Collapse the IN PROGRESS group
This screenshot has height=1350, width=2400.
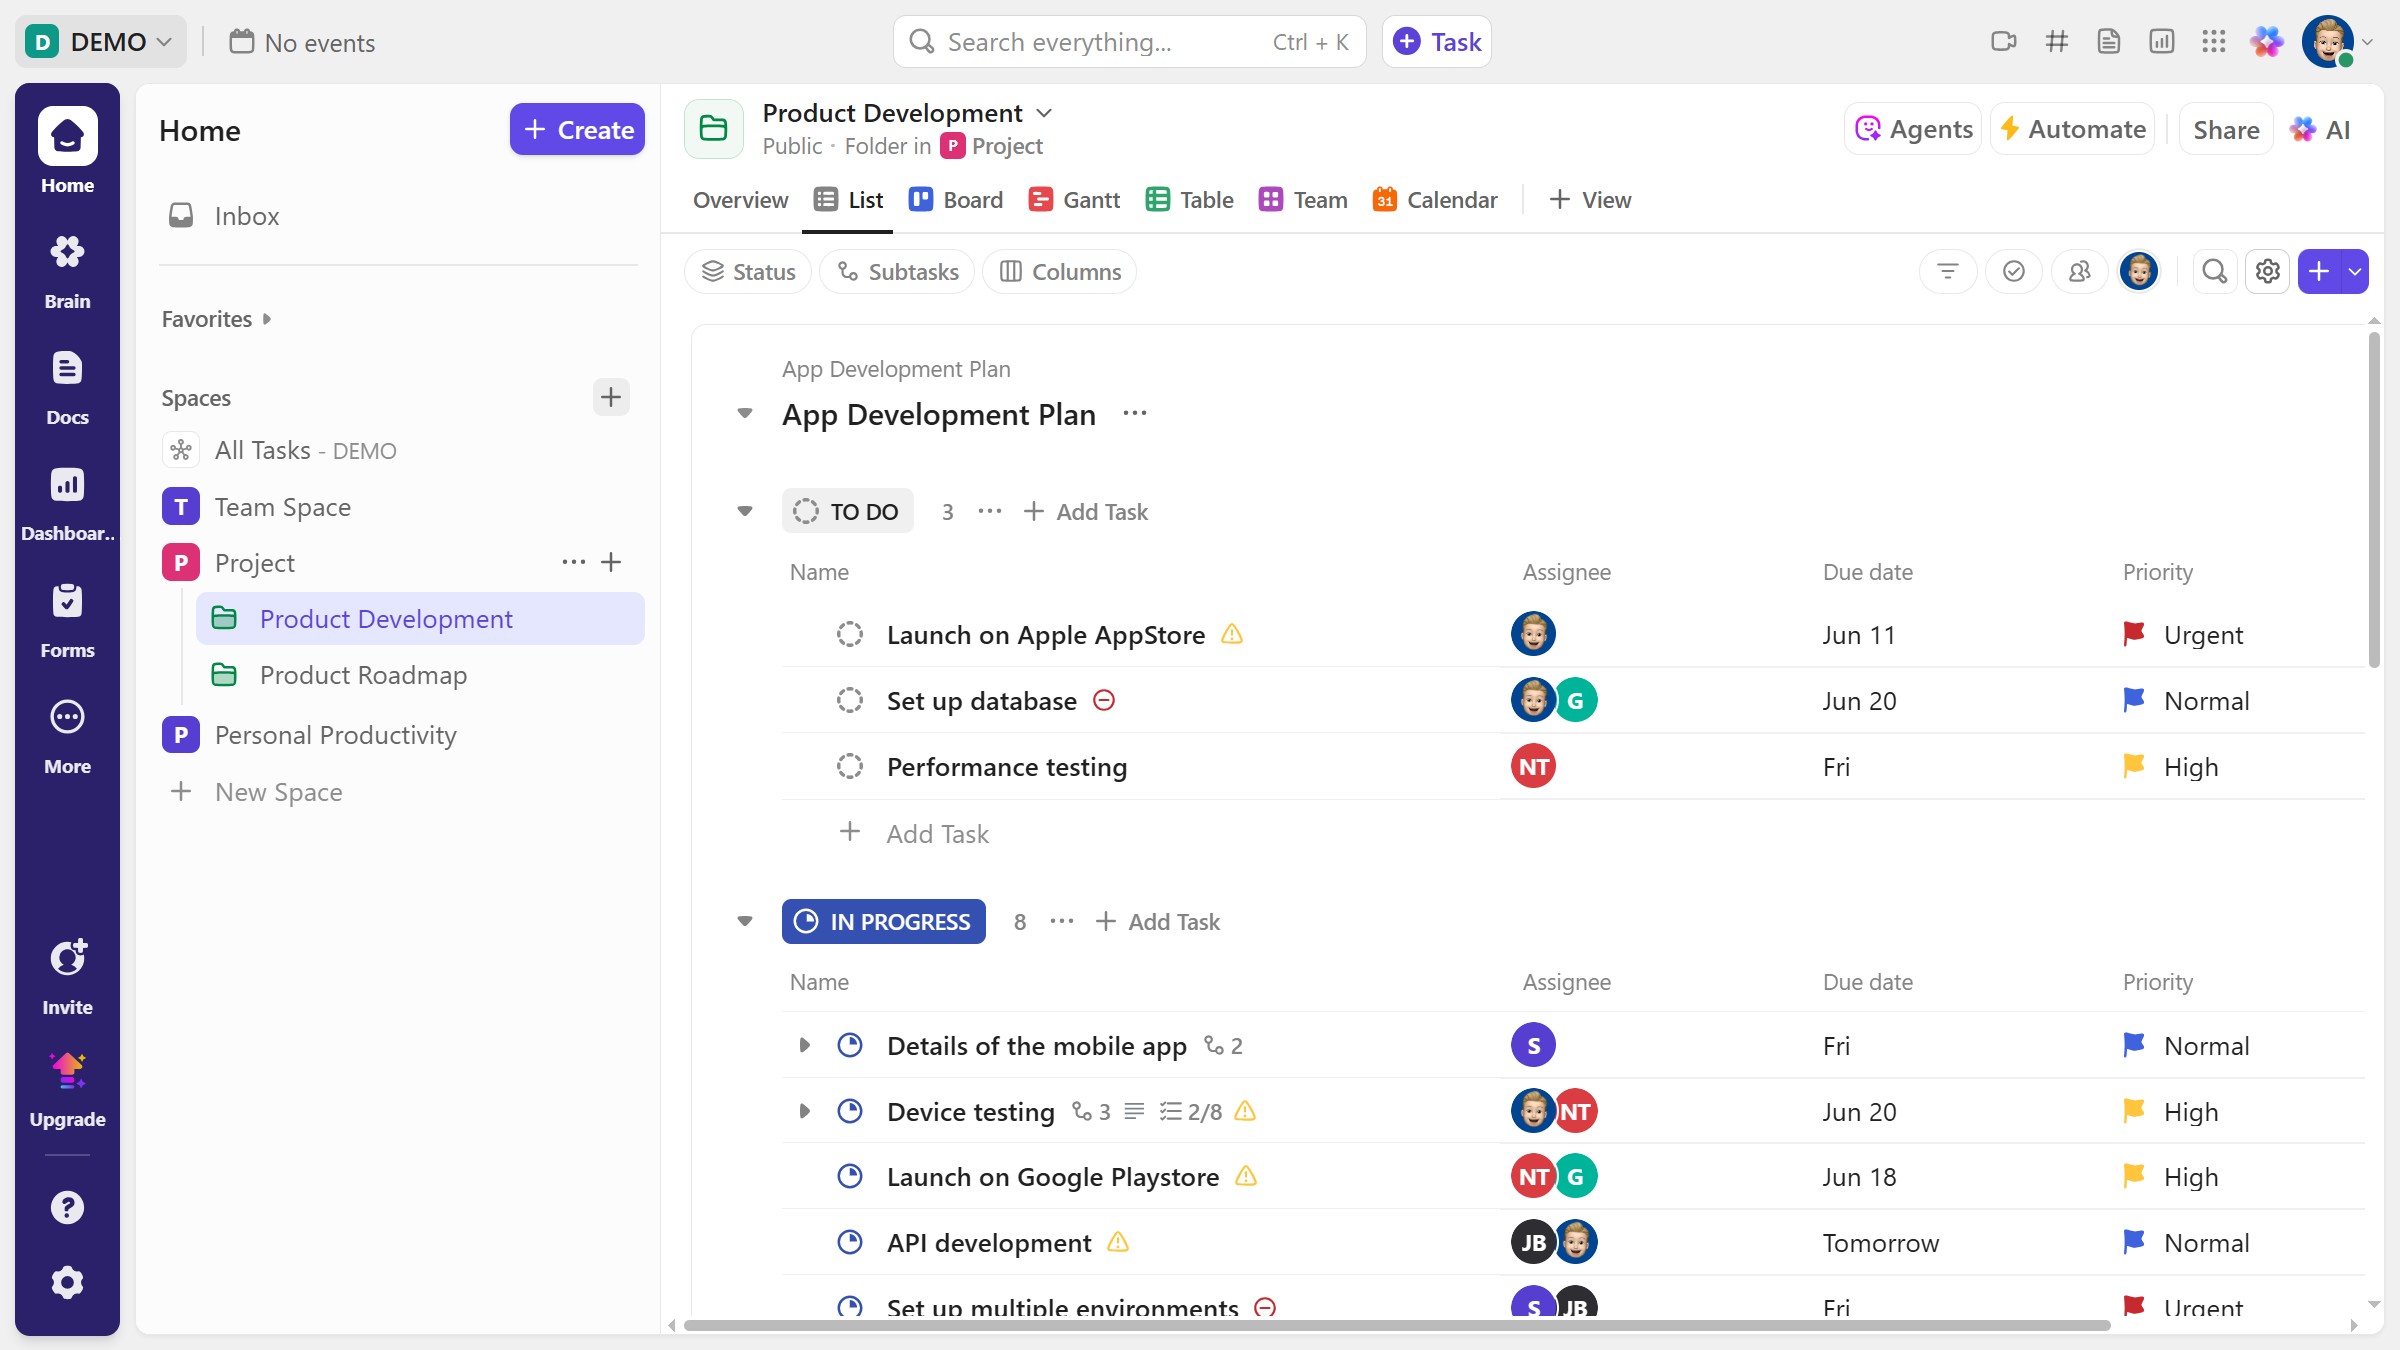pyautogui.click(x=745, y=921)
